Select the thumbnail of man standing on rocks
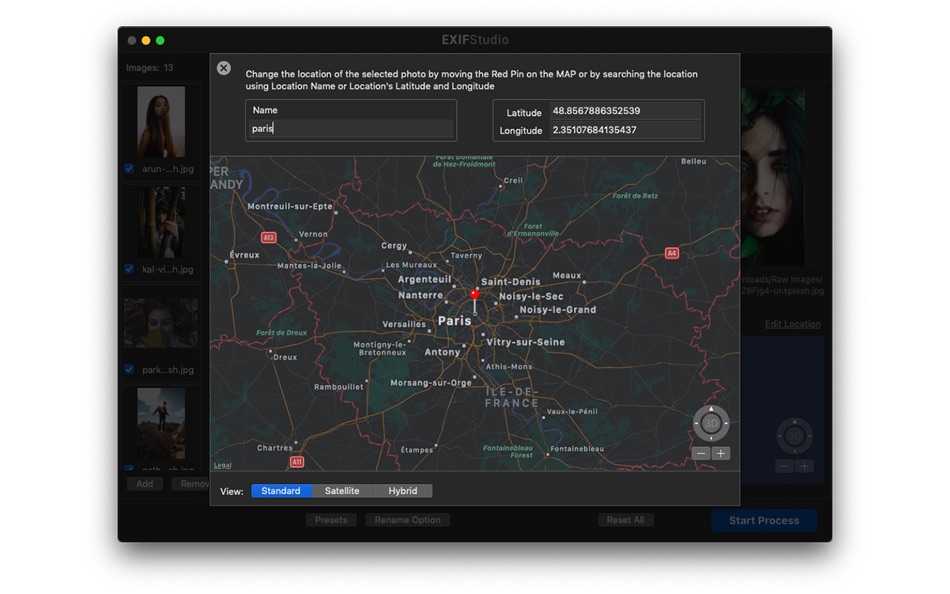The width and height of the screenshot is (950, 594). 161,423
